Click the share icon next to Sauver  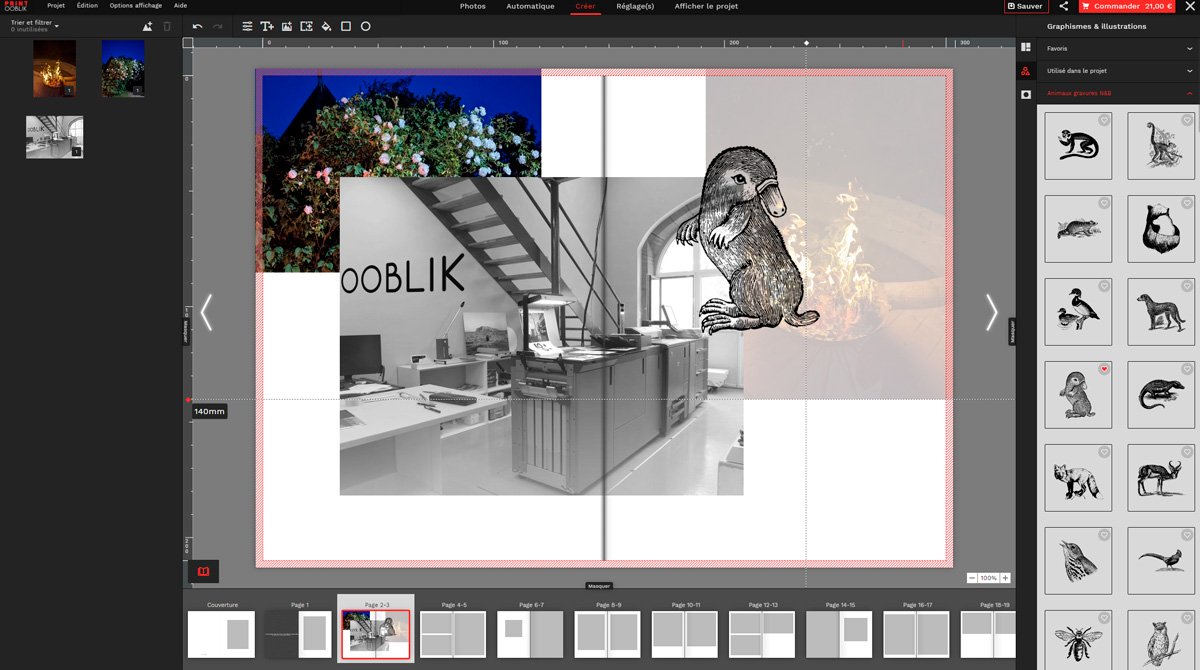[1063, 6]
